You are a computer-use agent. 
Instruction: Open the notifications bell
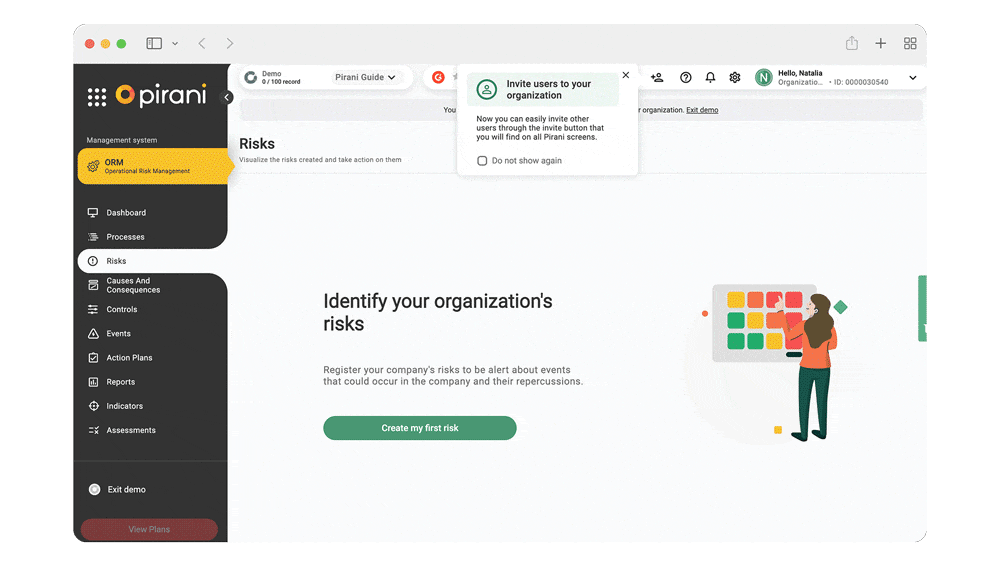pyautogui.click(x=710, y=77)
